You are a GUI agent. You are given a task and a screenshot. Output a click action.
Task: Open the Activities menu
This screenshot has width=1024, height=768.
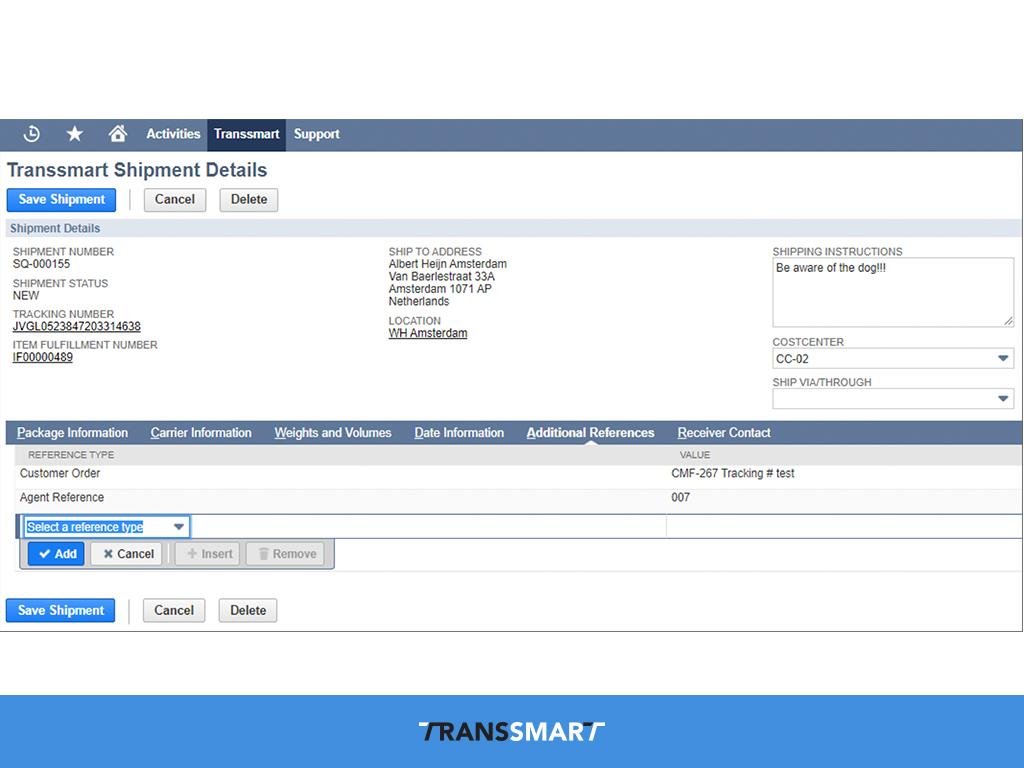click(173, 134)
